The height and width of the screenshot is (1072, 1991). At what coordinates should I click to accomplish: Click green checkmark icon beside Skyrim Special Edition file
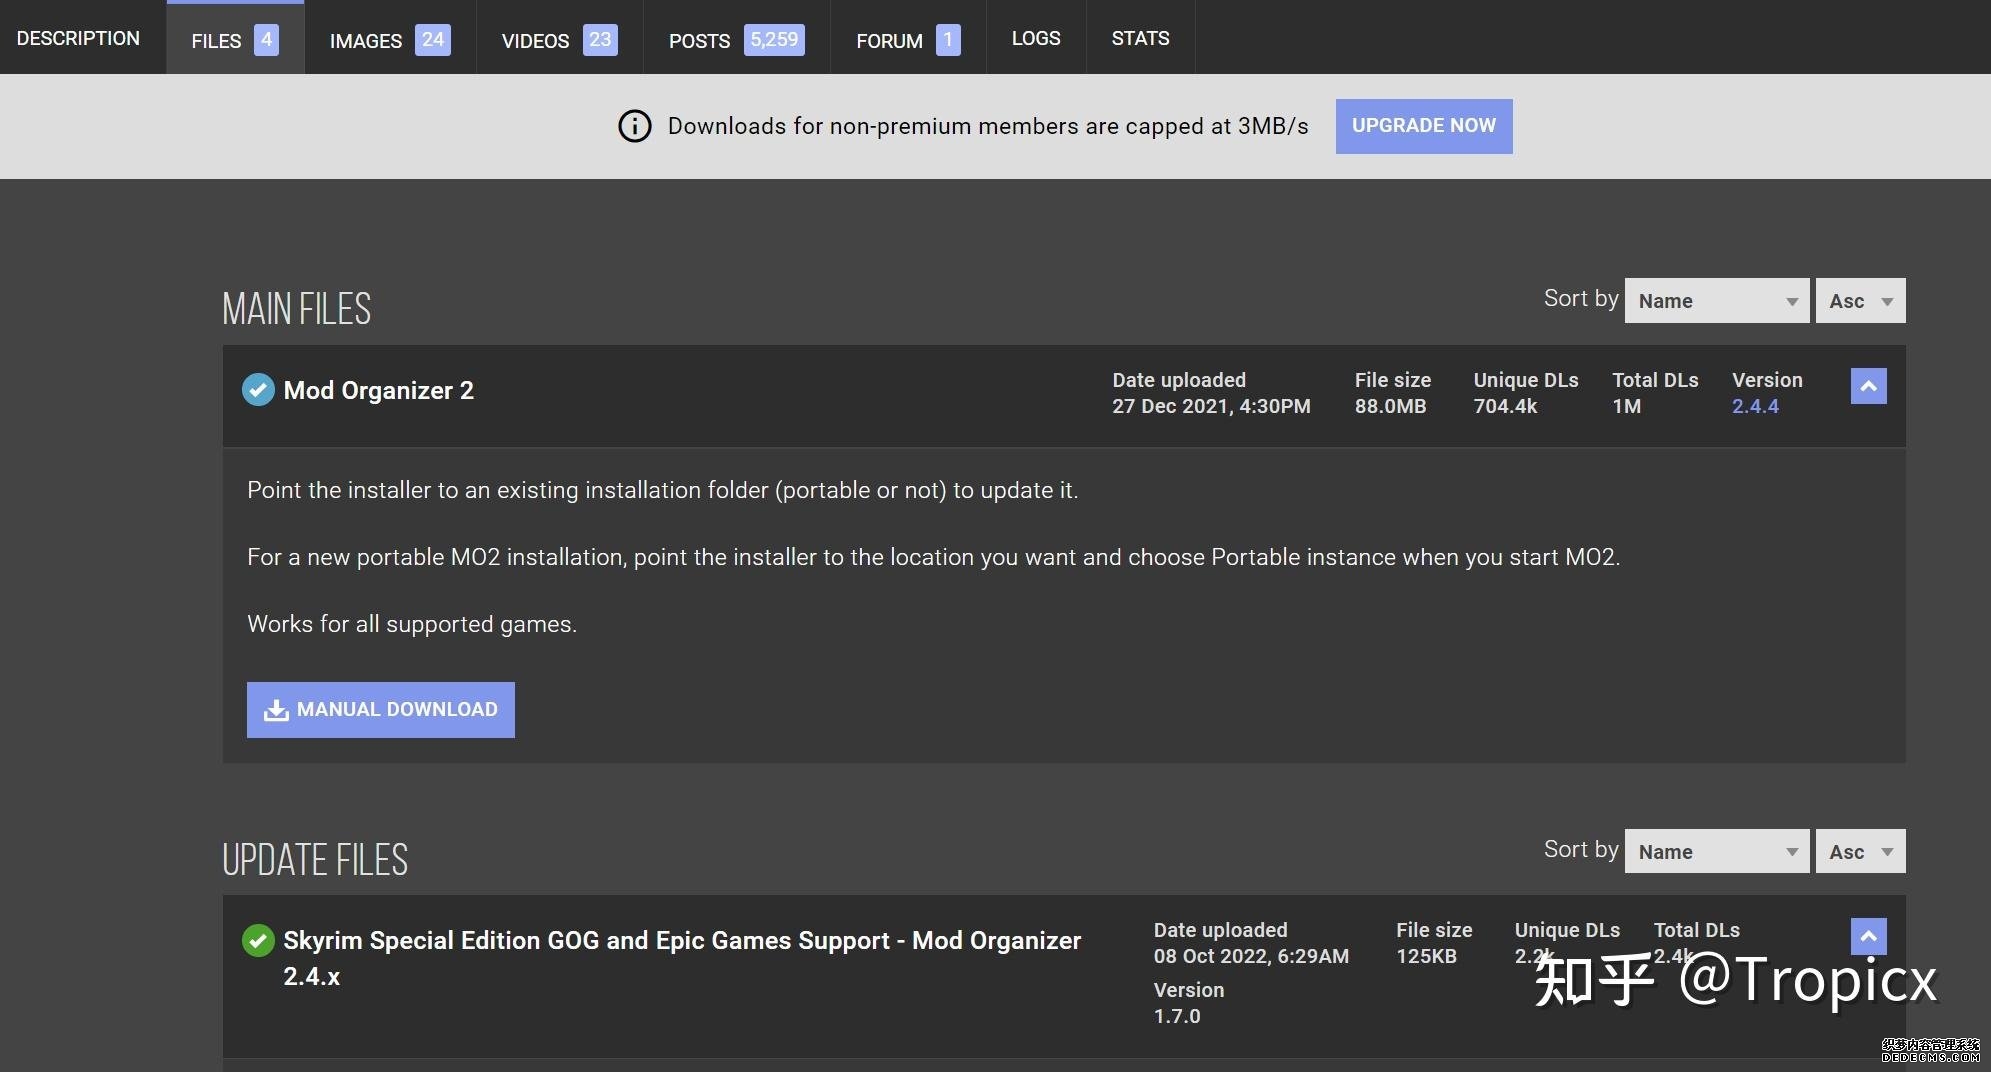258,940
